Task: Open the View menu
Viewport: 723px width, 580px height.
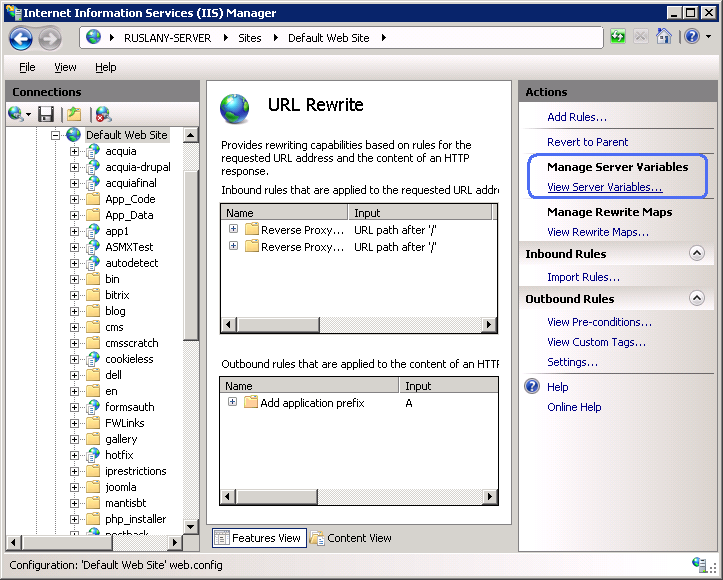Action: coord(65,67)
